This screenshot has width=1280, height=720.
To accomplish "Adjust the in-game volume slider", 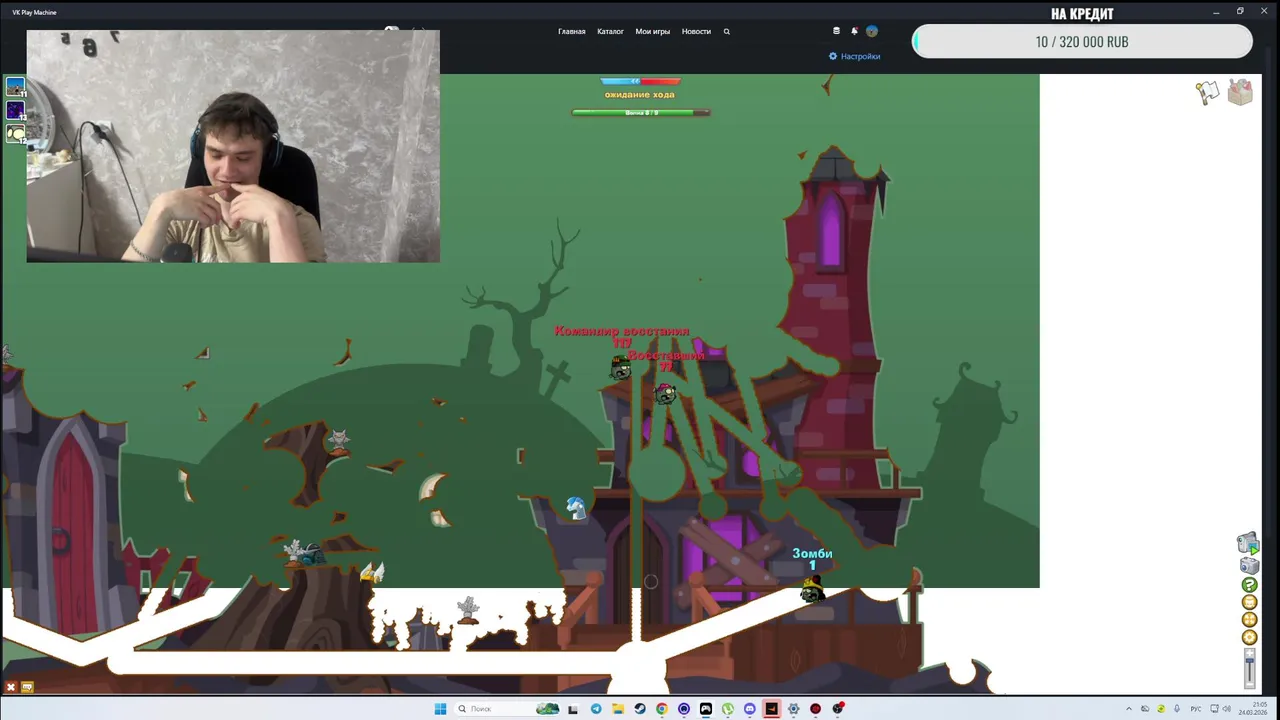I will coord(1249,668).
